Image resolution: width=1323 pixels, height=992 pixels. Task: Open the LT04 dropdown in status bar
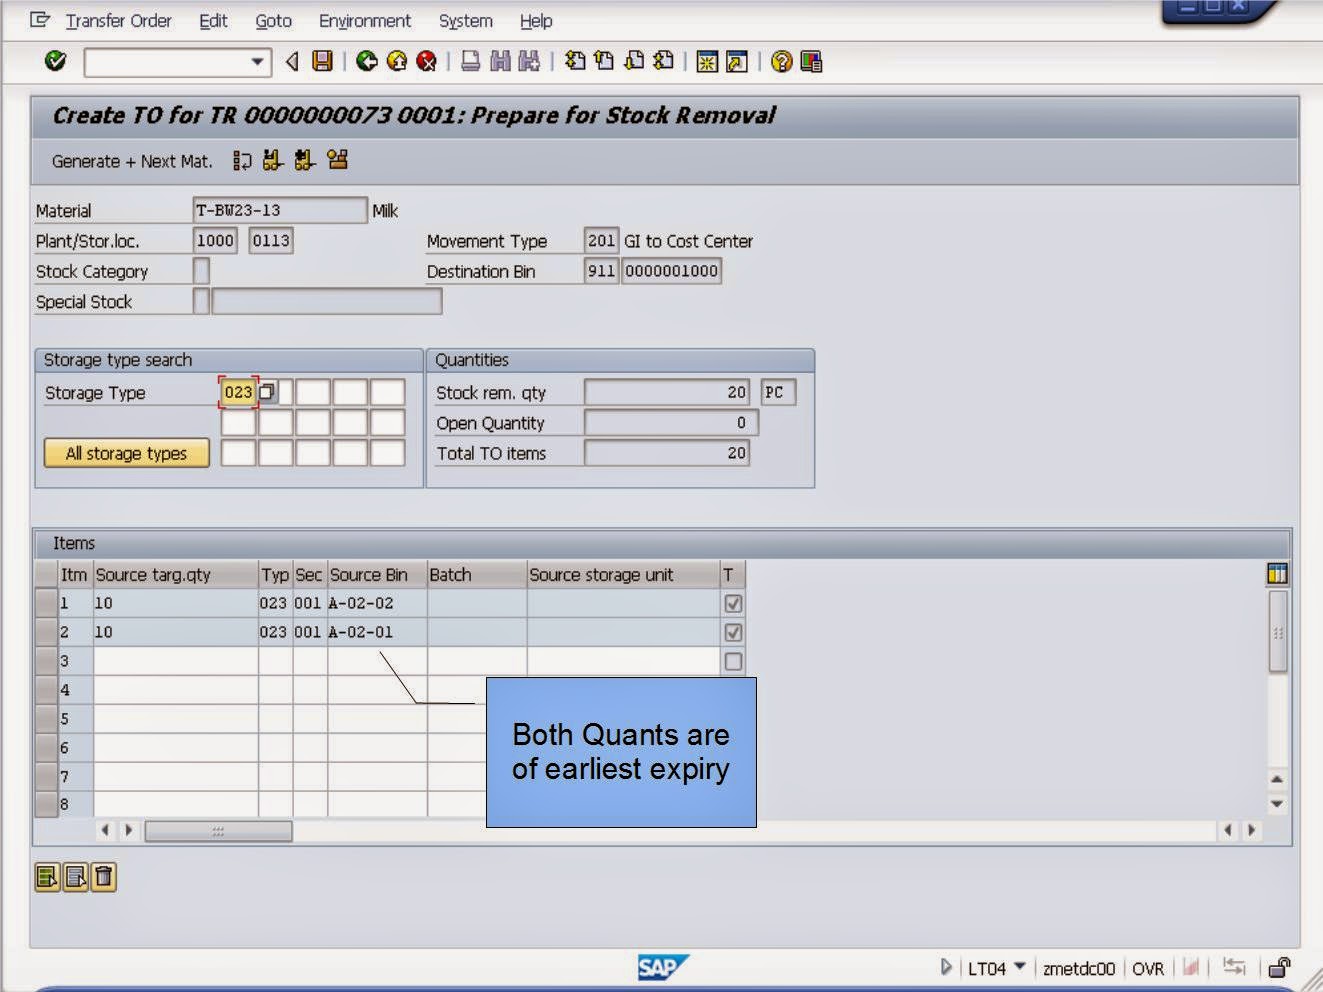[1021, 968]
